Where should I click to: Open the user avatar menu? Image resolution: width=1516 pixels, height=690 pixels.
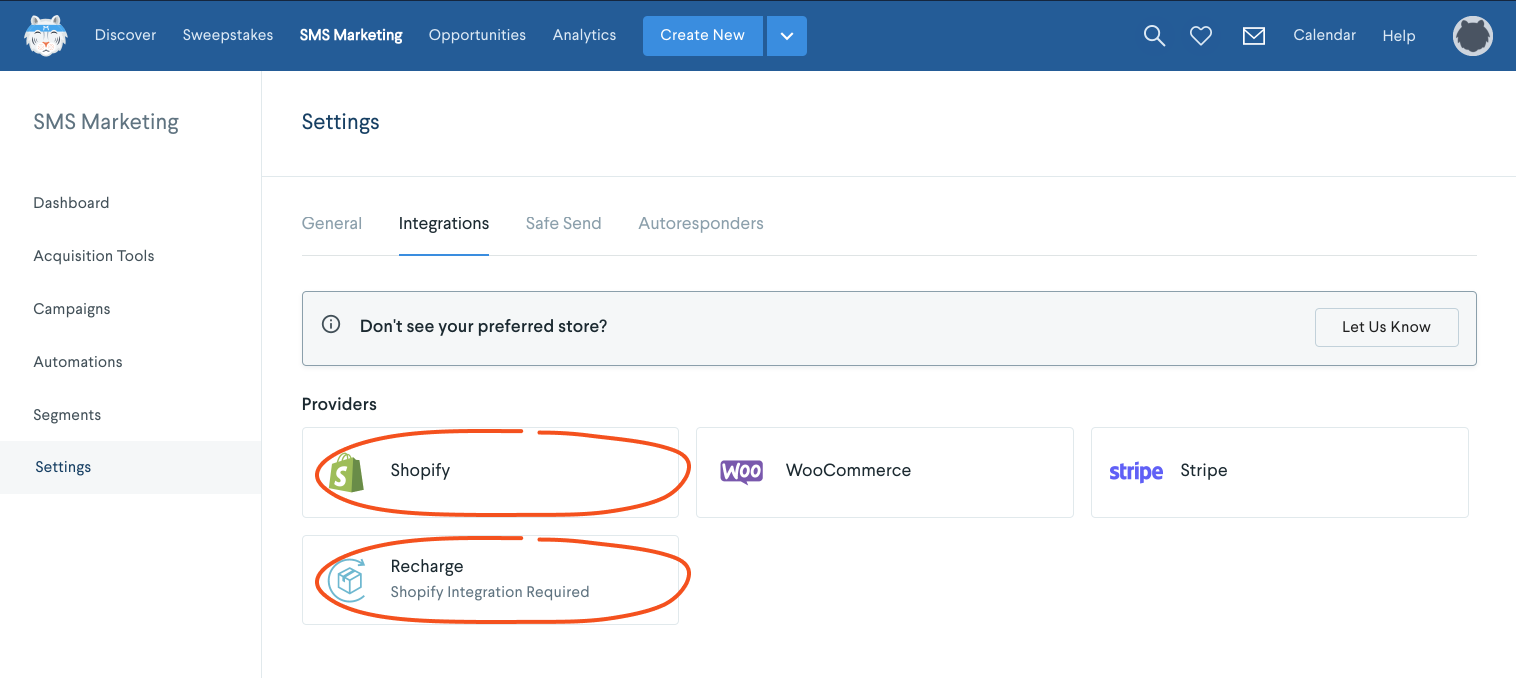(x=1473, y=36)
